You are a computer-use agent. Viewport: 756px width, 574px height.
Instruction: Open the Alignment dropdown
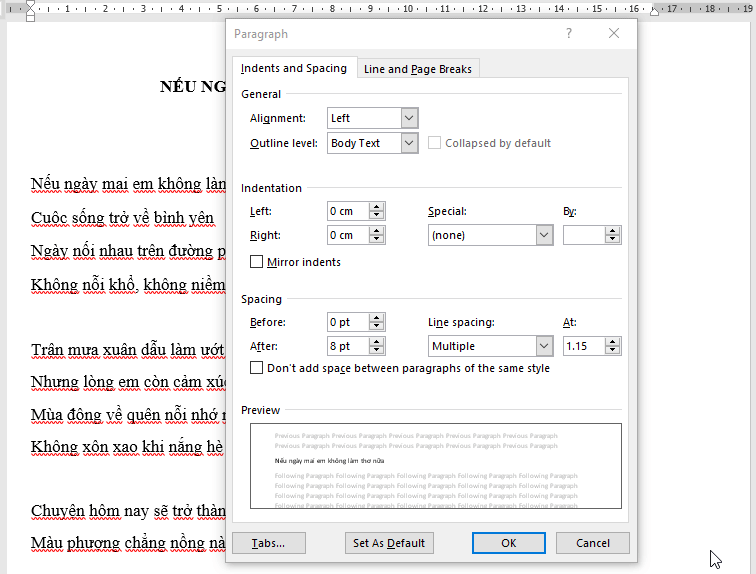[409, 118]
